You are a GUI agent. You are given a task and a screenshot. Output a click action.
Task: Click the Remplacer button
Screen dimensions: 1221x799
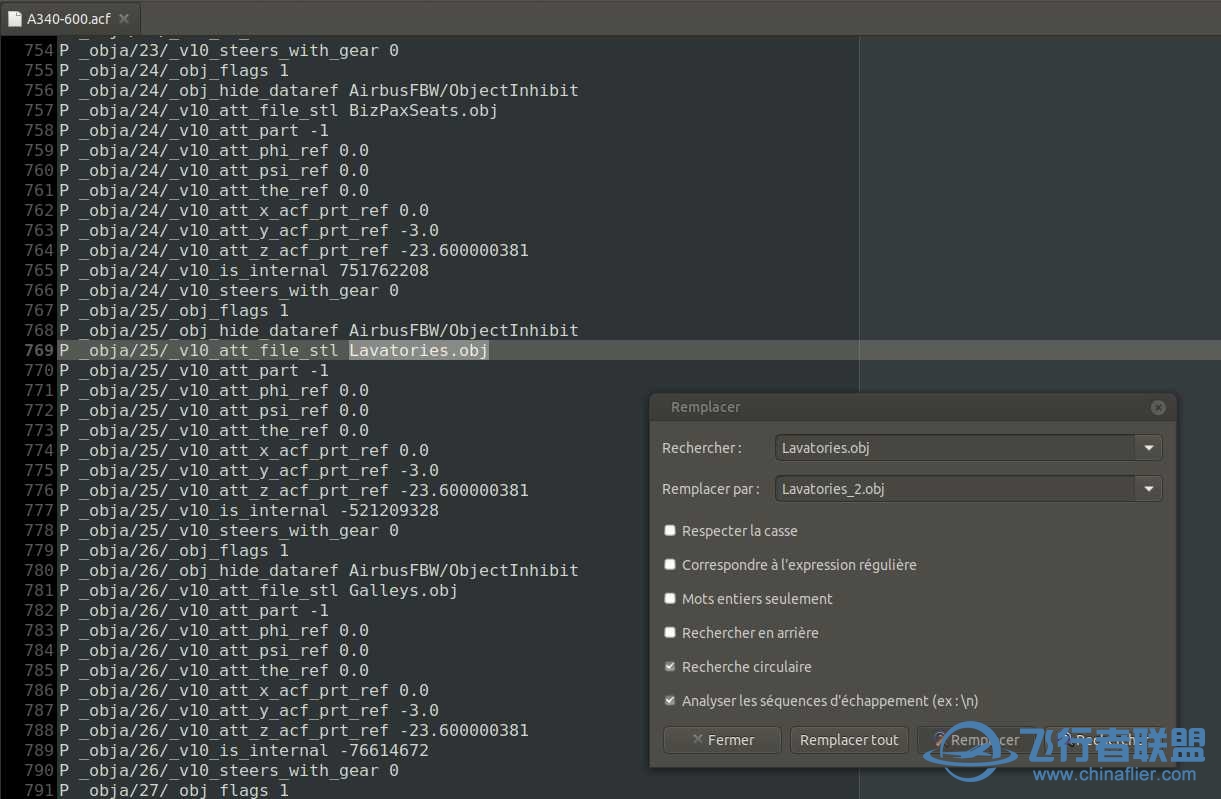978,740
